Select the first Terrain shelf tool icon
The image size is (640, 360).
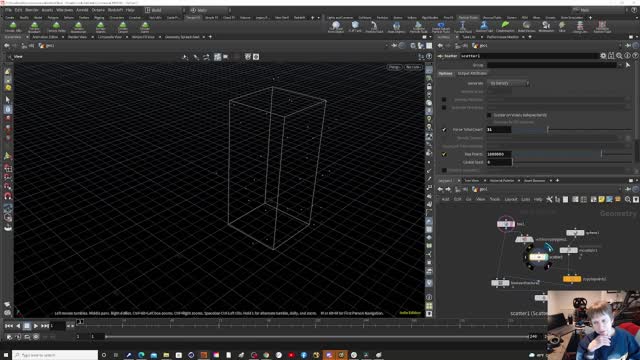(13, 26)
